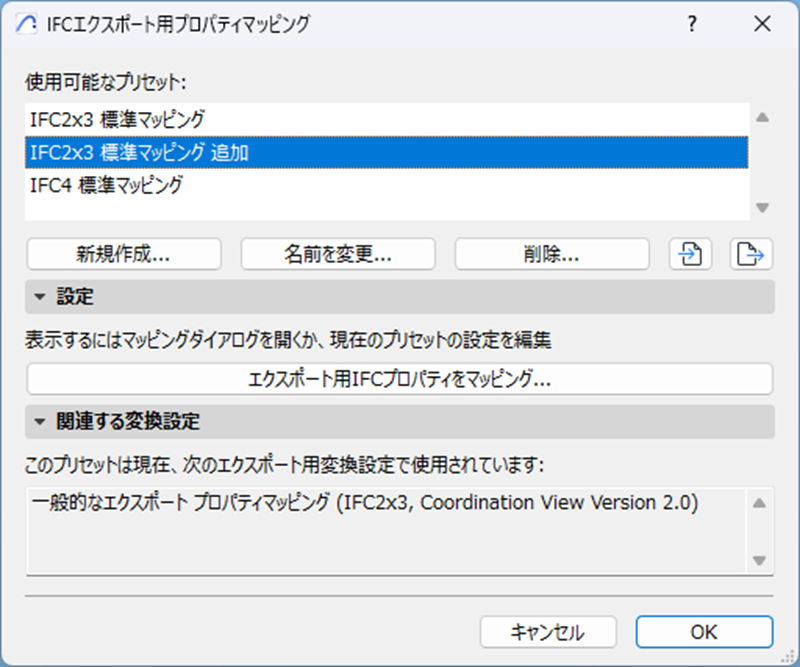Viewport: 800px width, 667px height.
Task: Click the help question mark icon
Action: pos(692,23)
